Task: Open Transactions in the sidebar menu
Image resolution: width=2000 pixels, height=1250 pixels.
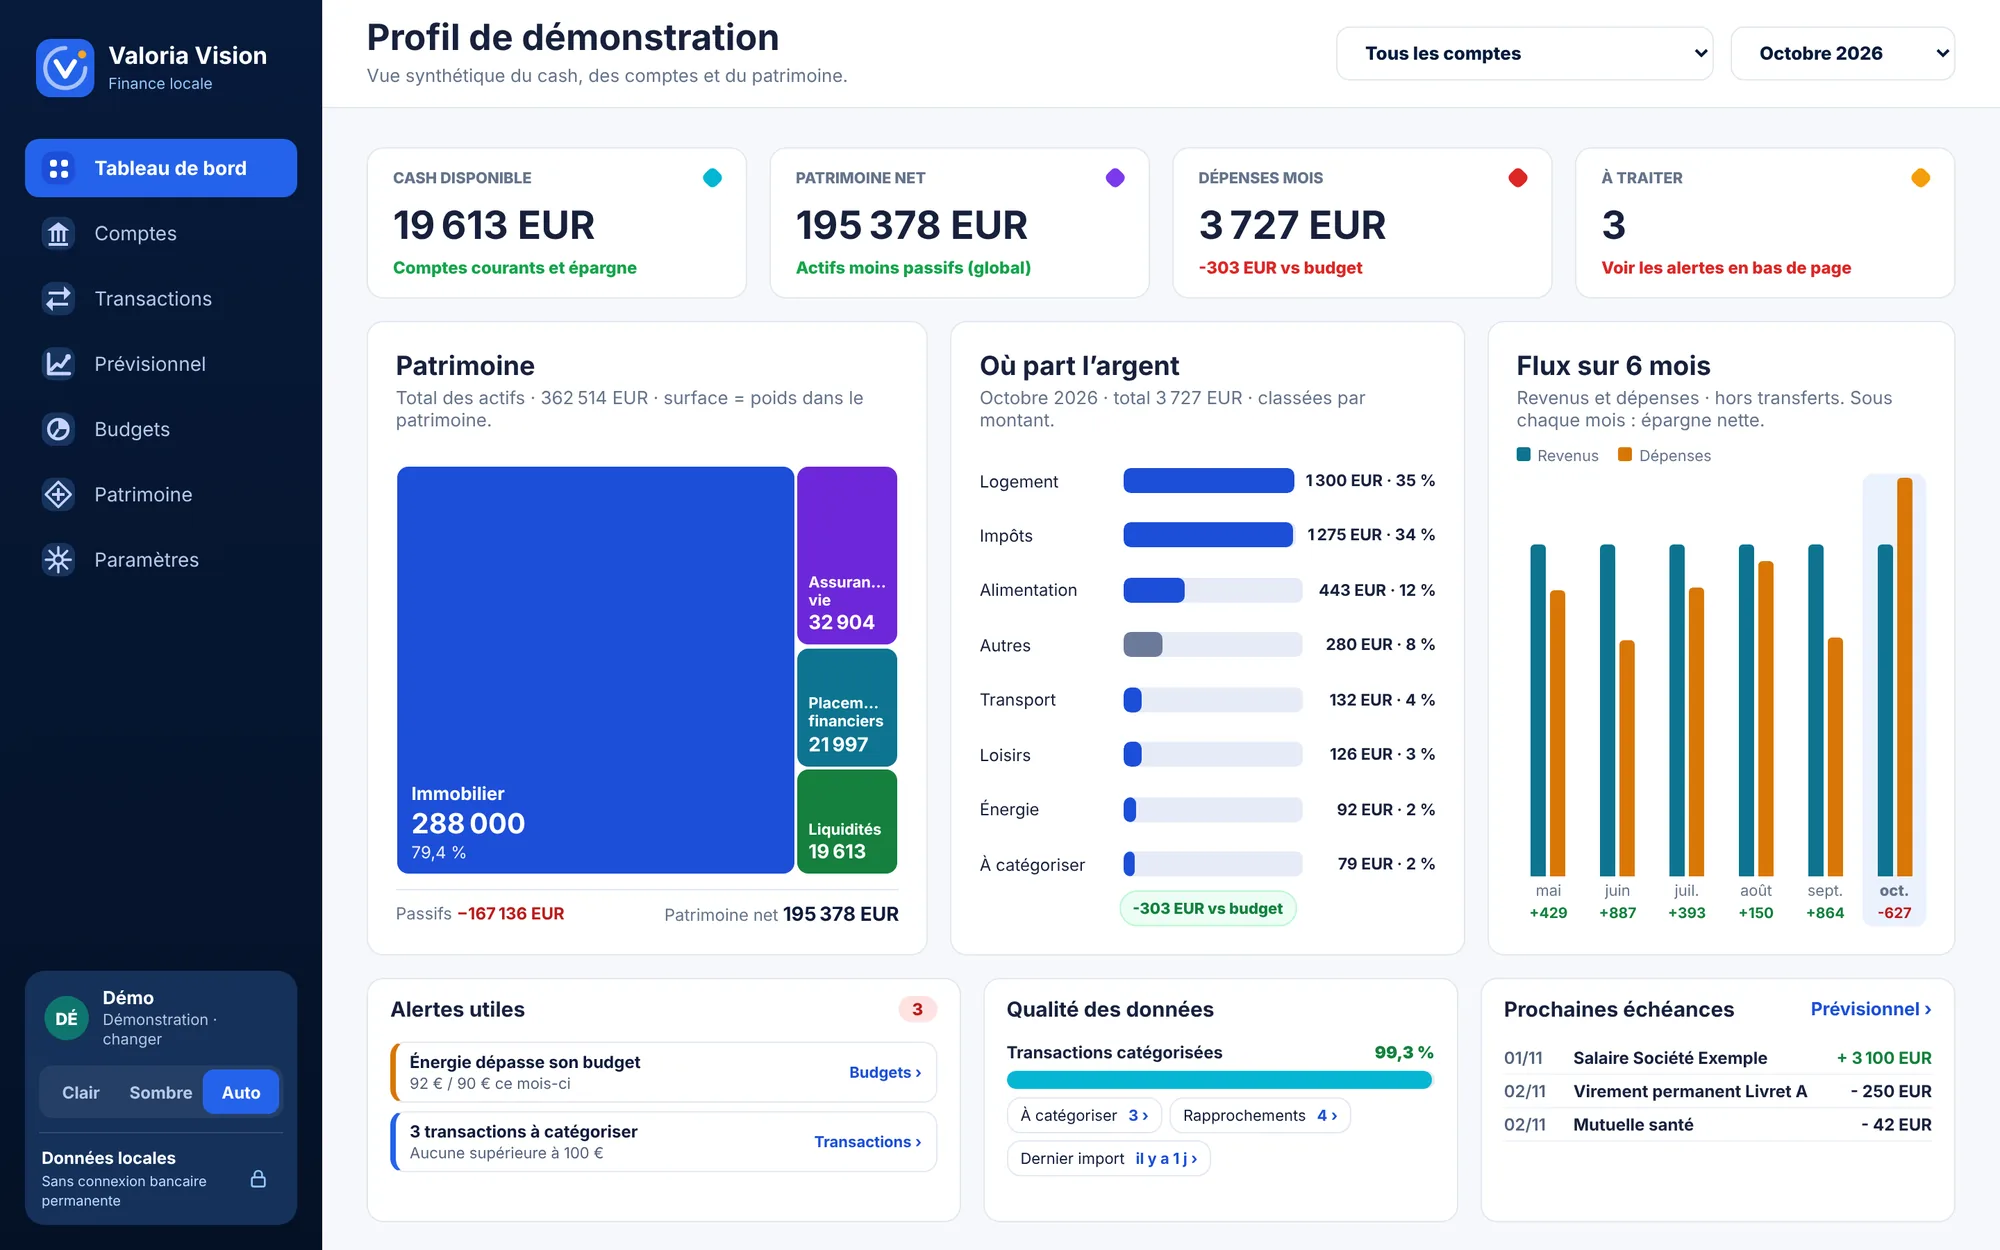Action: 161,298
